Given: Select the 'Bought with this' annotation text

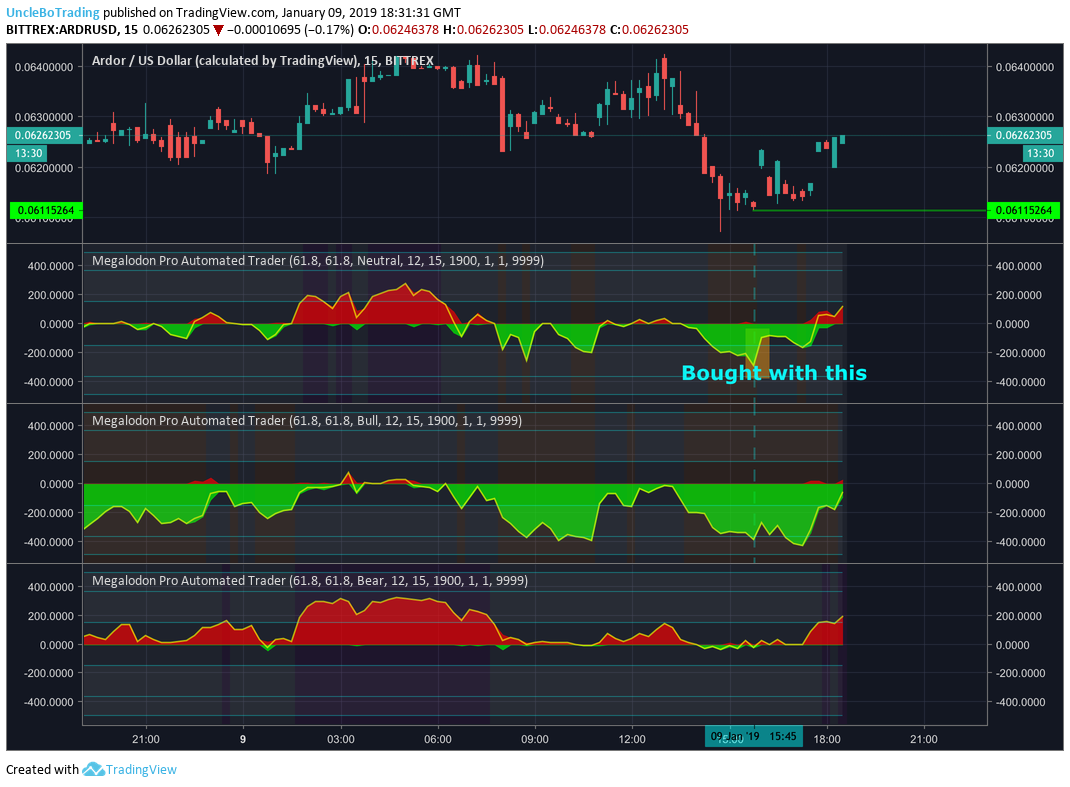Looking at the screenshot, I should 774,373.
